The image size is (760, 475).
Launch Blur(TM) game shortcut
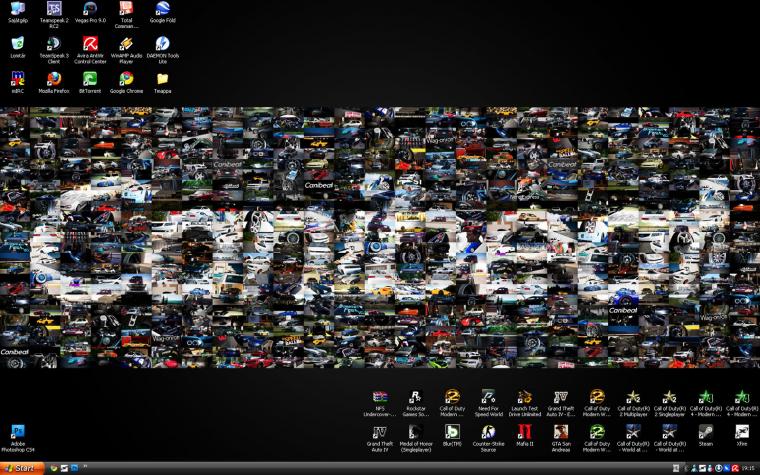(452, 436)
